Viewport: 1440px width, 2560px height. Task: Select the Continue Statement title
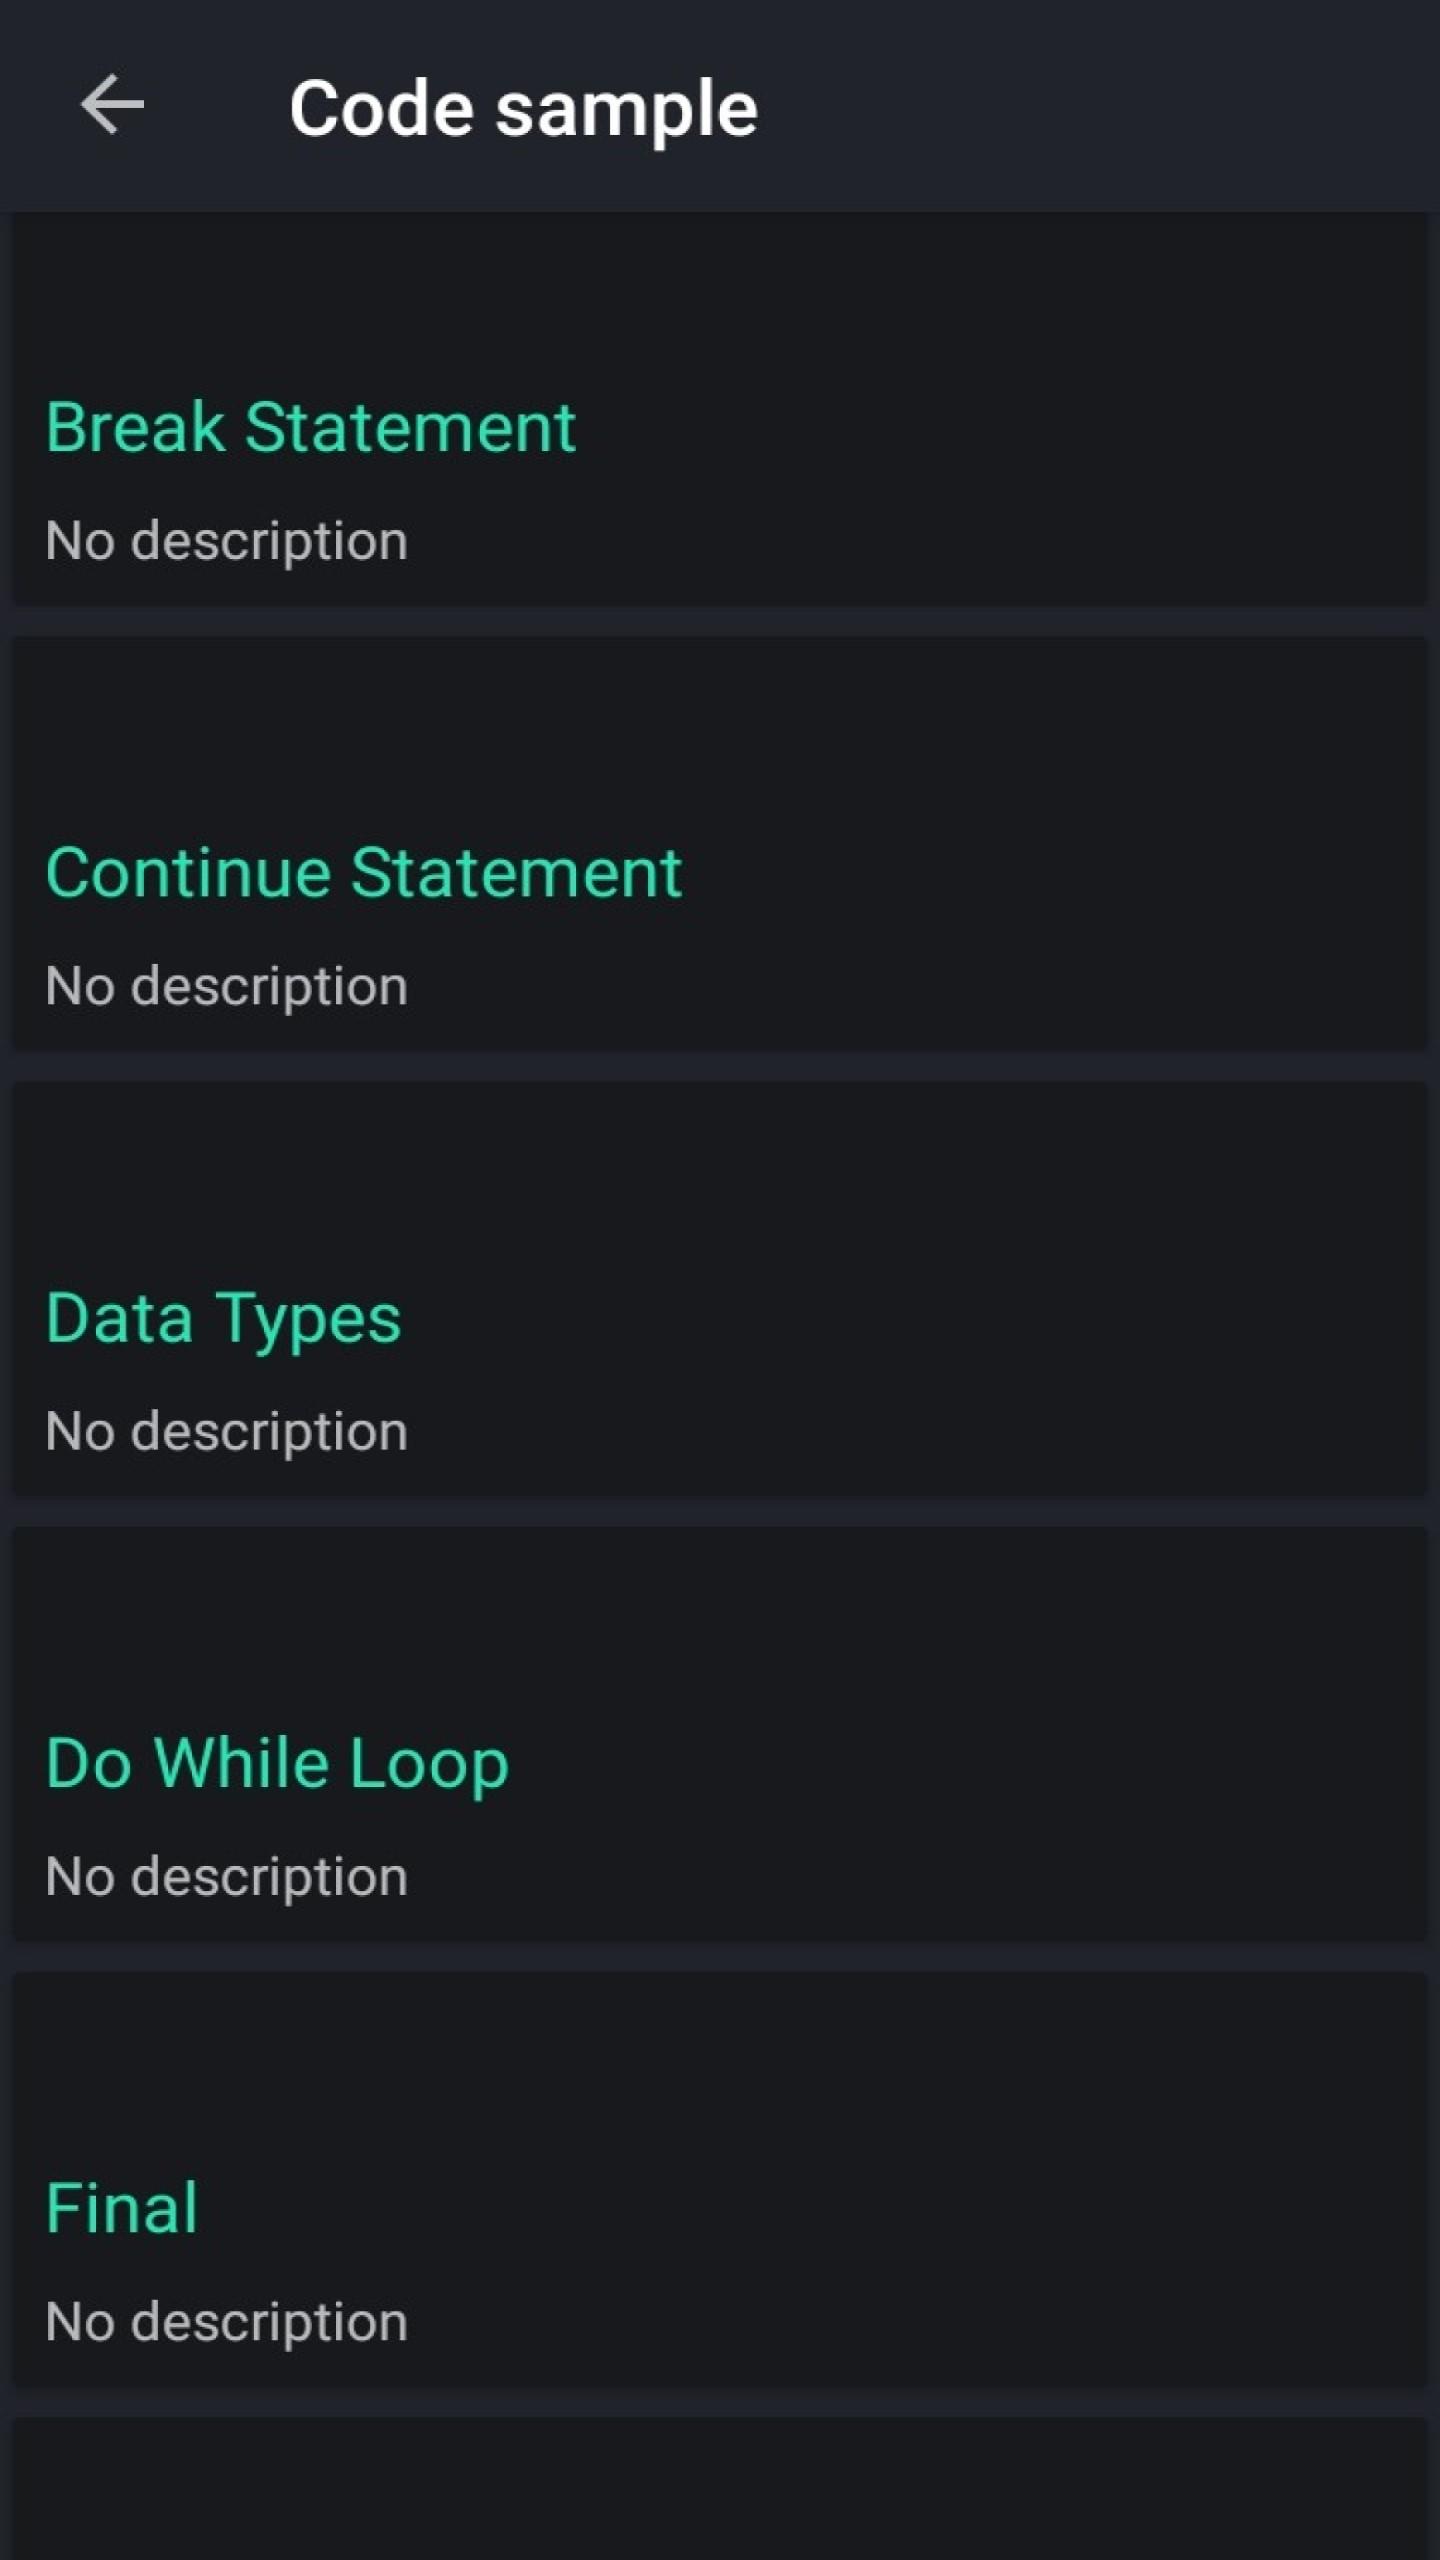pos(364,873)
